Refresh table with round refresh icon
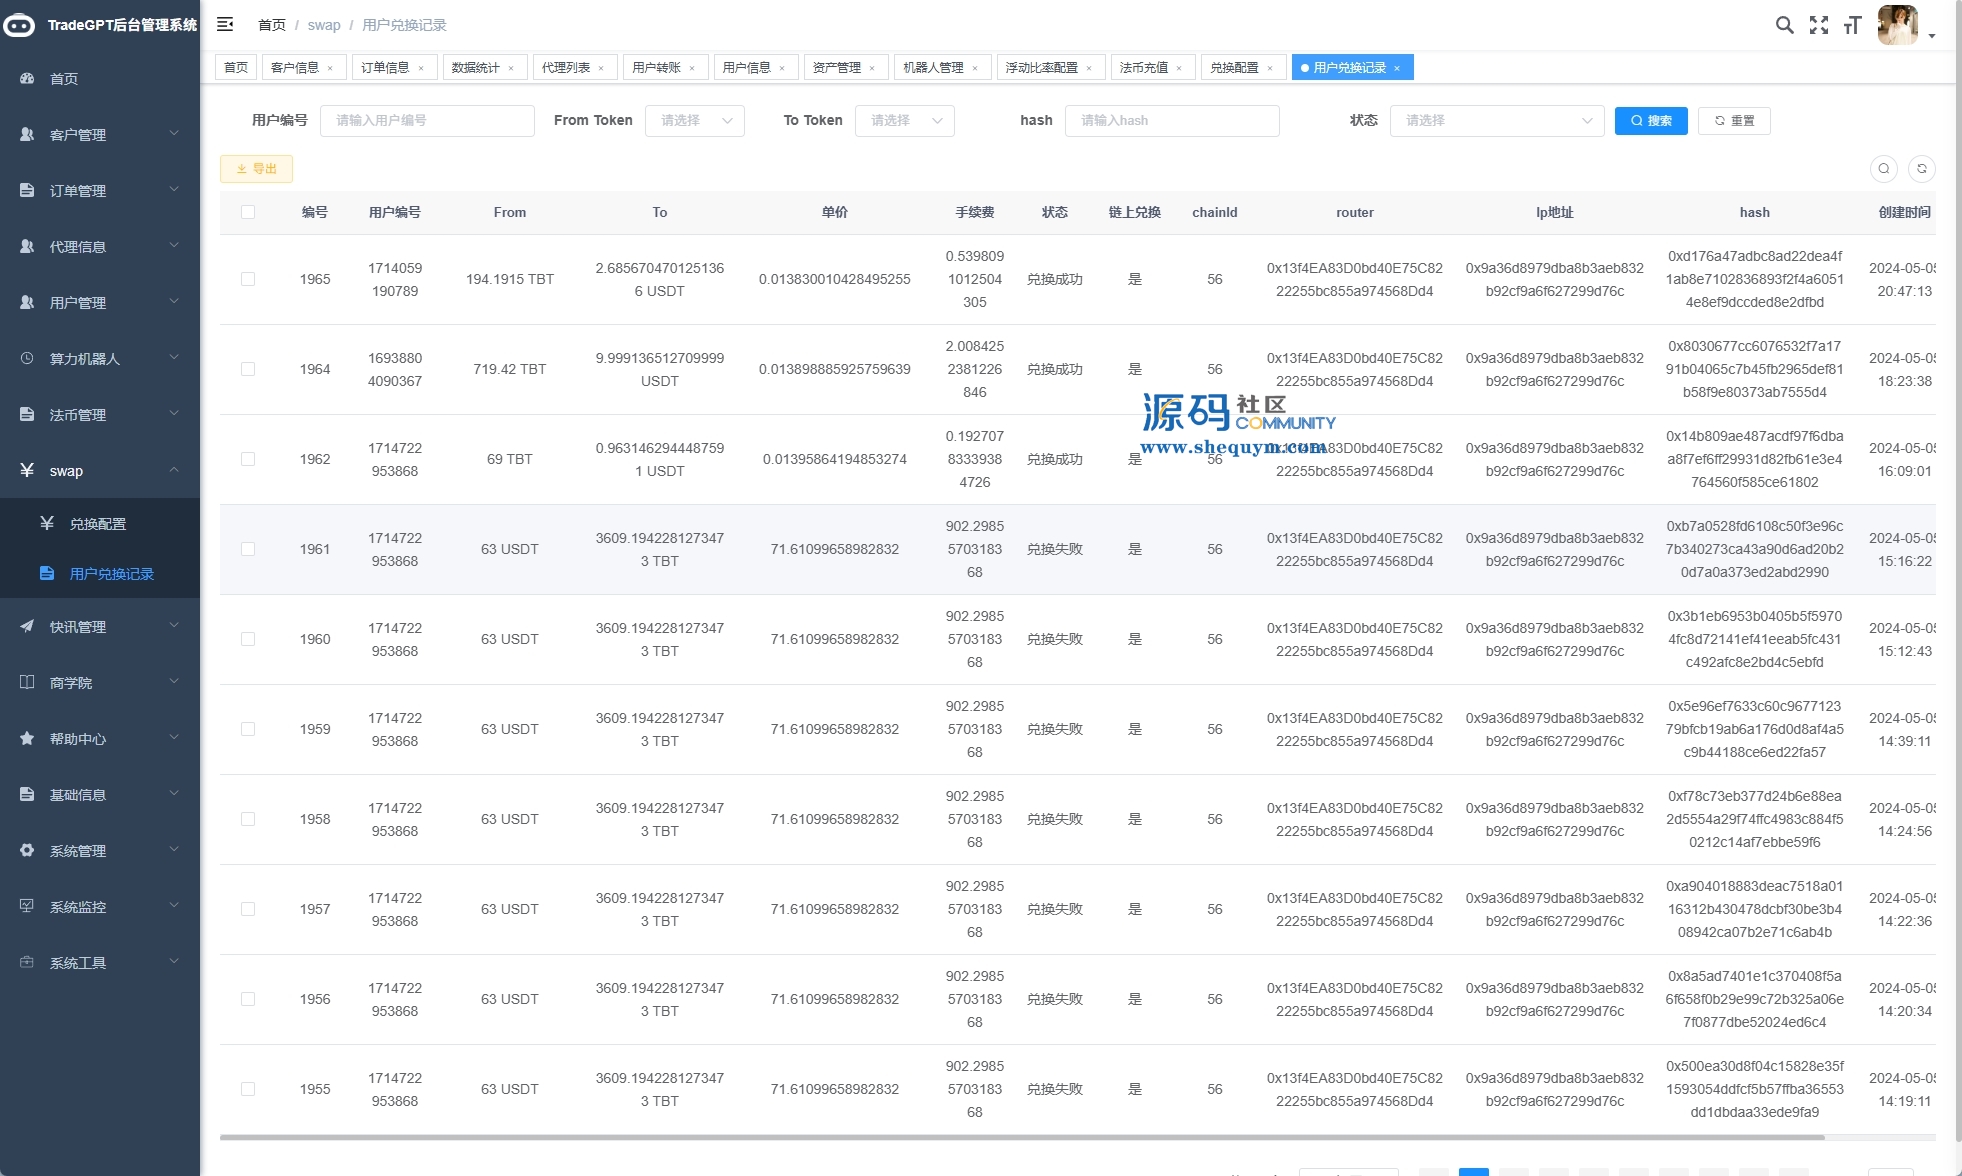This screenshot has width=1962, height=1176. pos(1921,168)
